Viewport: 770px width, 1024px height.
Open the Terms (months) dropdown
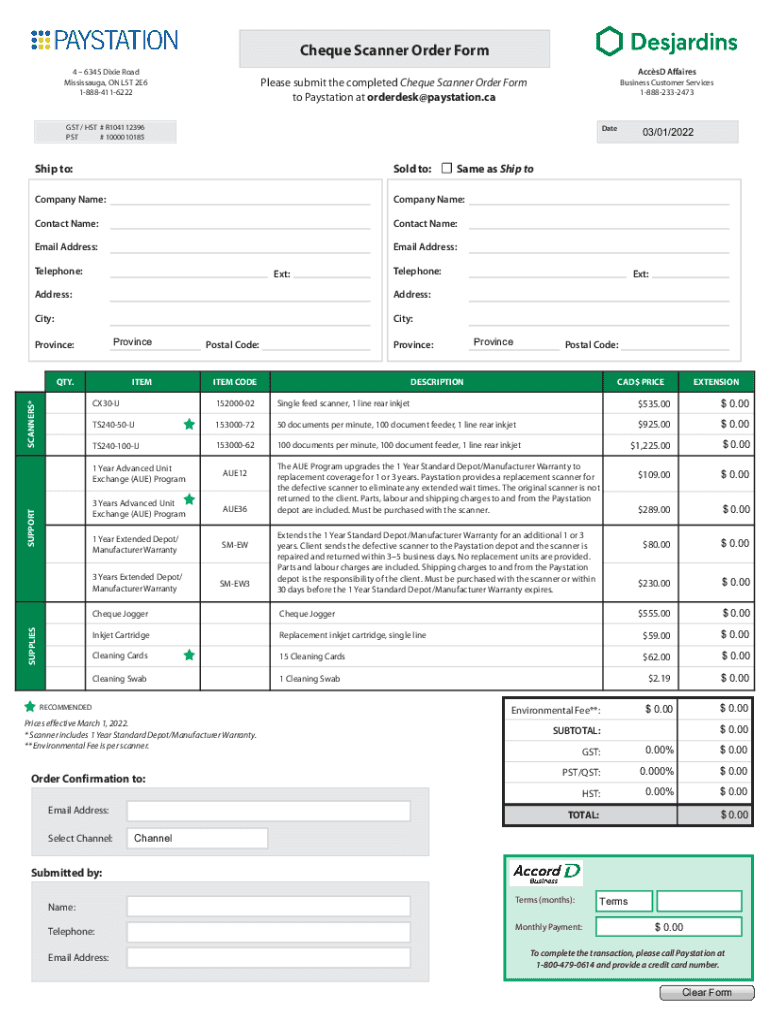coord(624,901)
